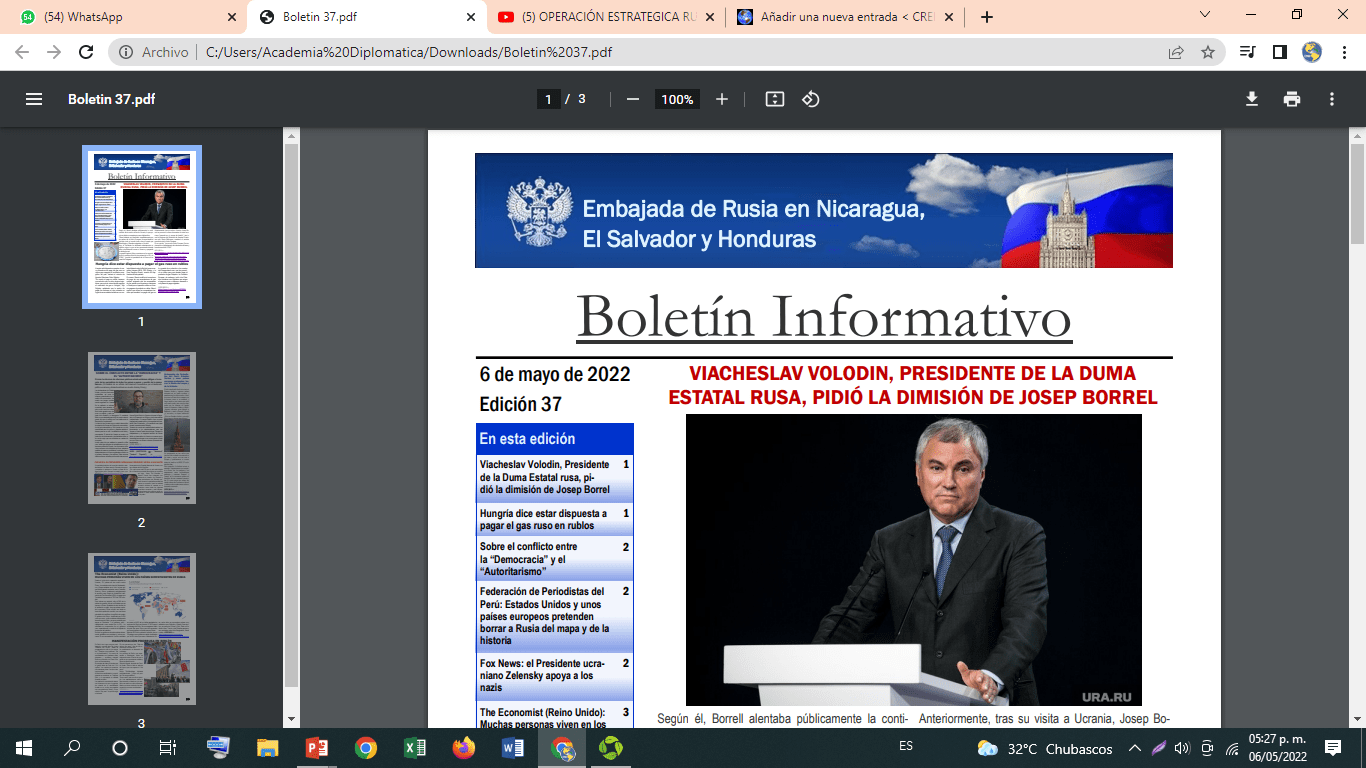Click the address bar file URL
Screen dimensions: 1366x768
click(x=408, y=52)
